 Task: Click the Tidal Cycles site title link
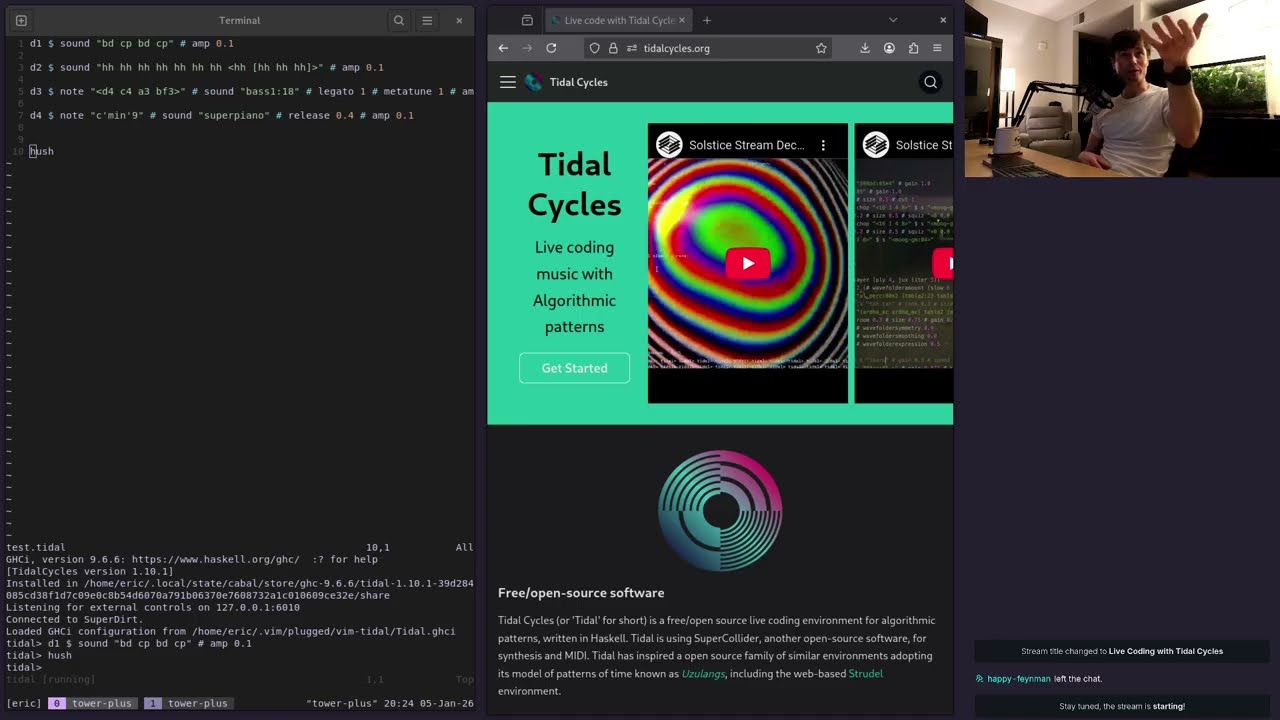pyautogui.click(x=578, y=82)
